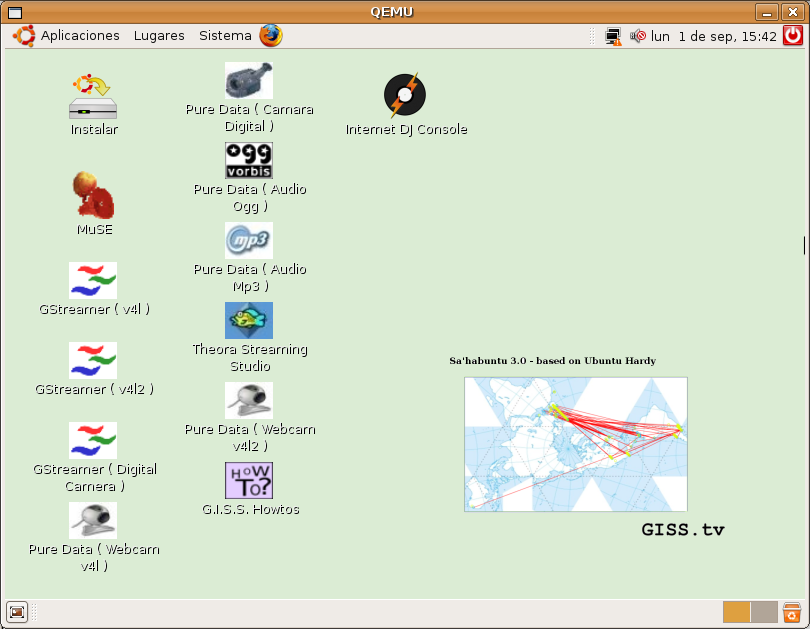The image size is (810, 629).
Task: Select GStreamer ( Digital Camera ) icon
Action: pos(93,441)
